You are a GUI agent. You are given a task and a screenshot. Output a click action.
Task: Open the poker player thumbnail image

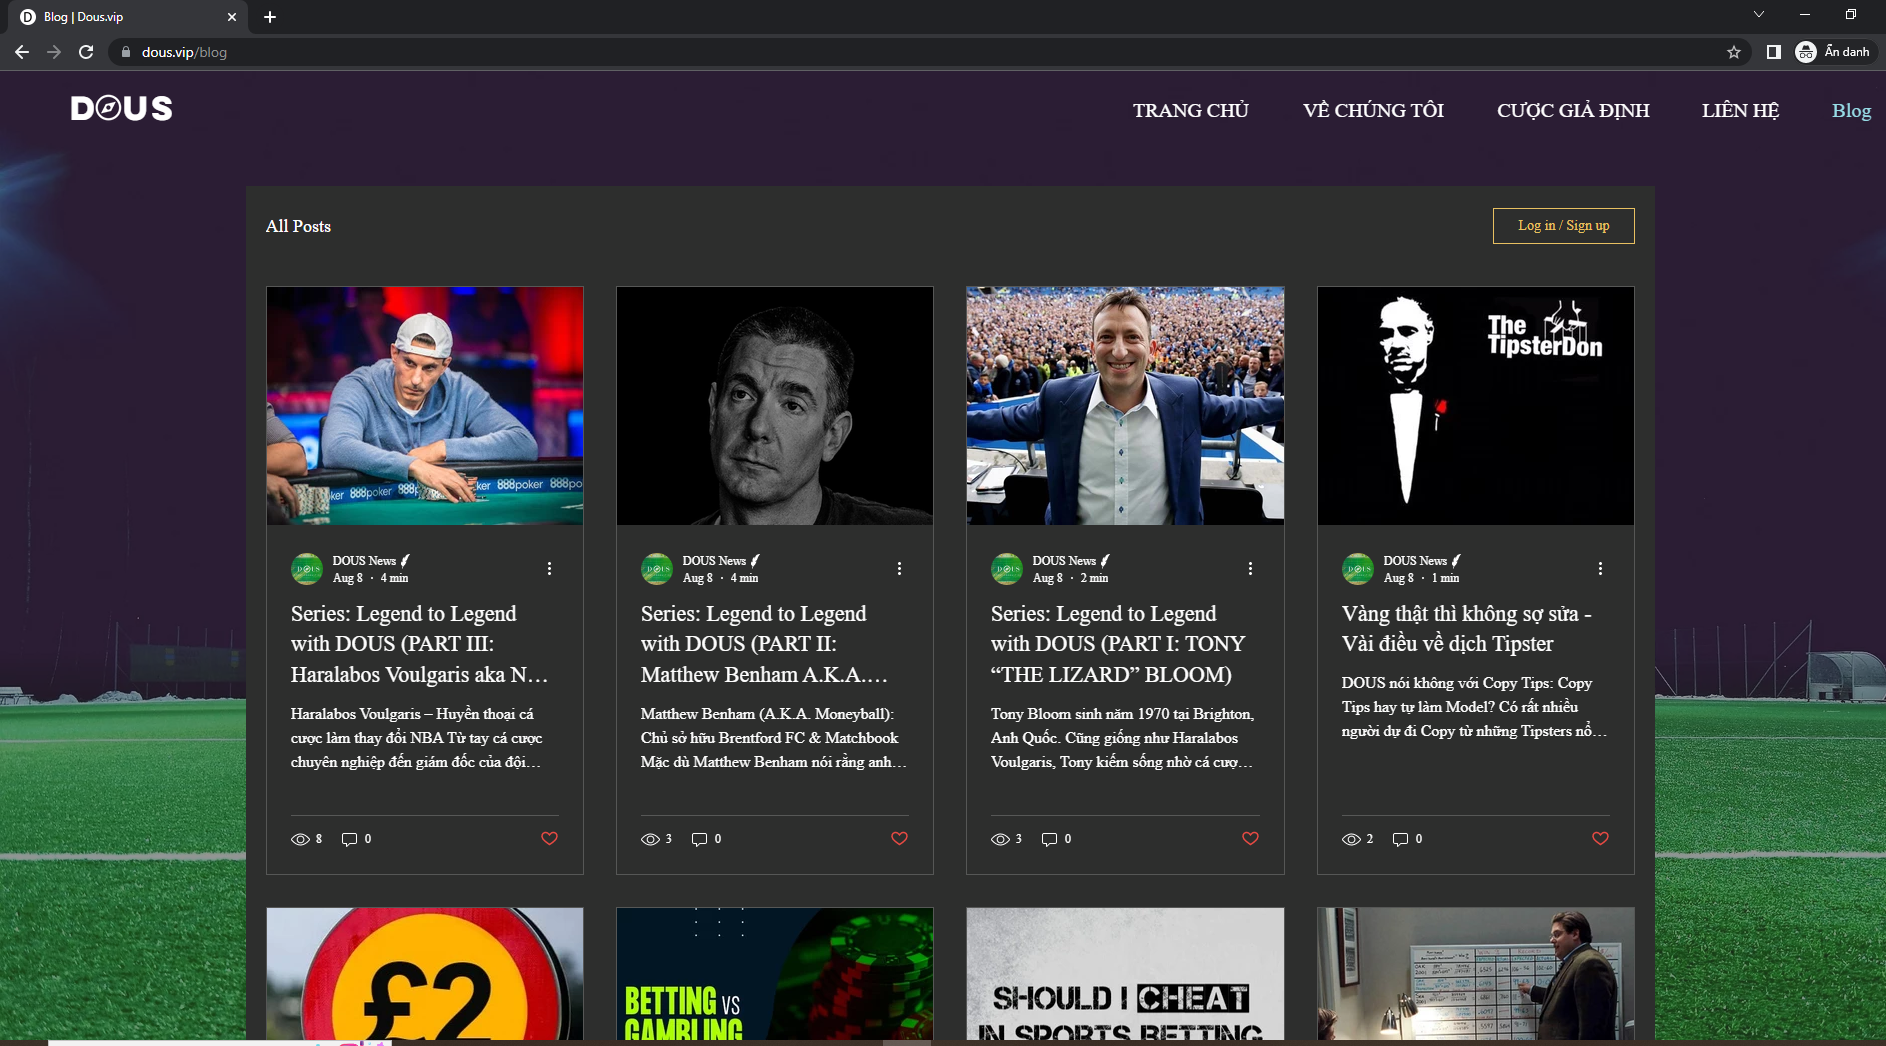click(x=425, y=406)
